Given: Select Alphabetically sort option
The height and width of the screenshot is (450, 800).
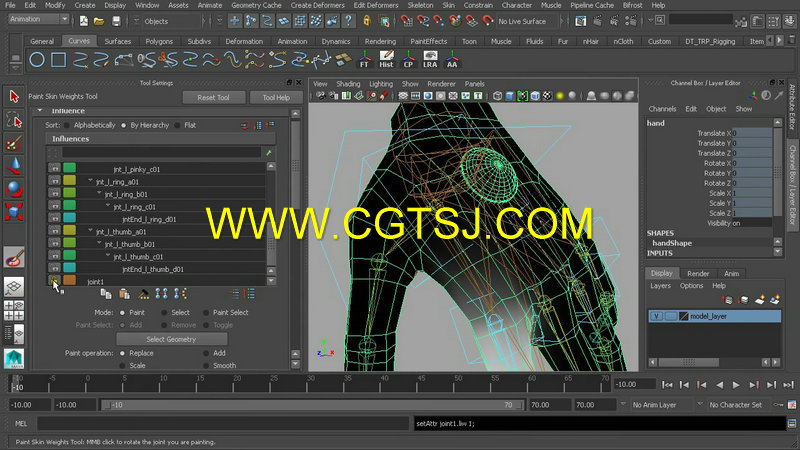Looking at the screenshot, I should pyautogui.click(x=67, y=125).
